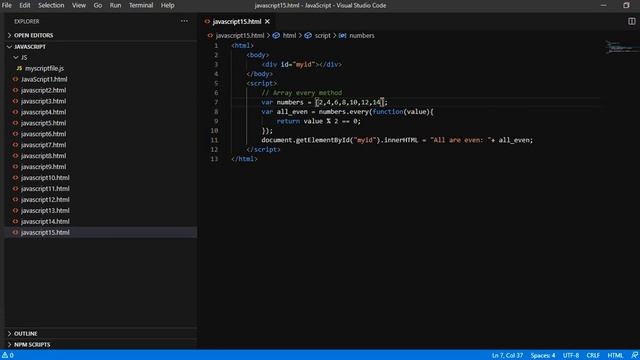Click 'all_even' variable on line 8
The image size is (640, 360).
point(292,112)
